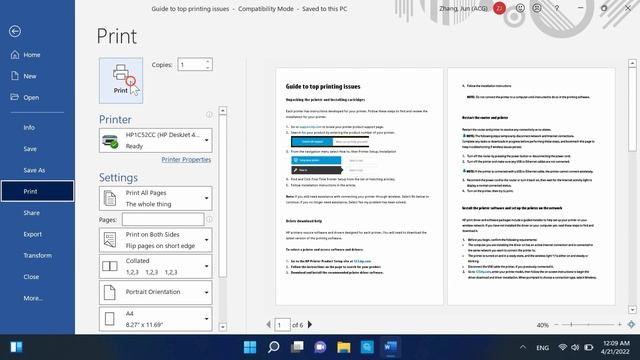Open File Explorer from taskbar
The image size is (640, 360).
(344, 347)
